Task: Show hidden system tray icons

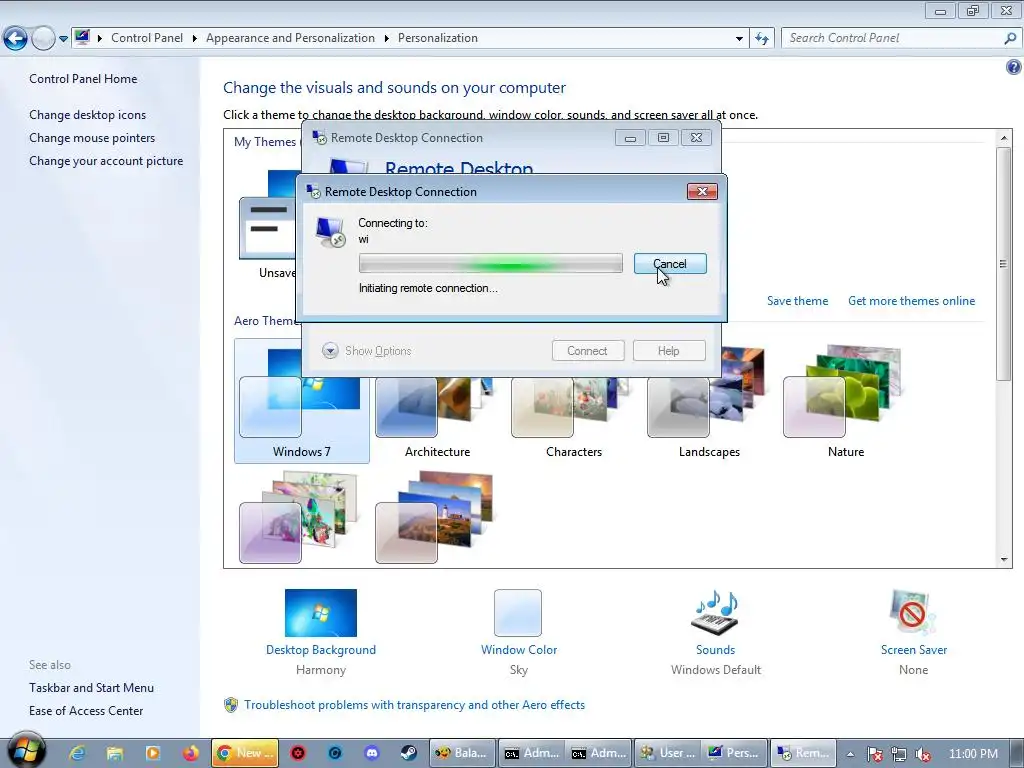Action: click(x=850, y=754)
